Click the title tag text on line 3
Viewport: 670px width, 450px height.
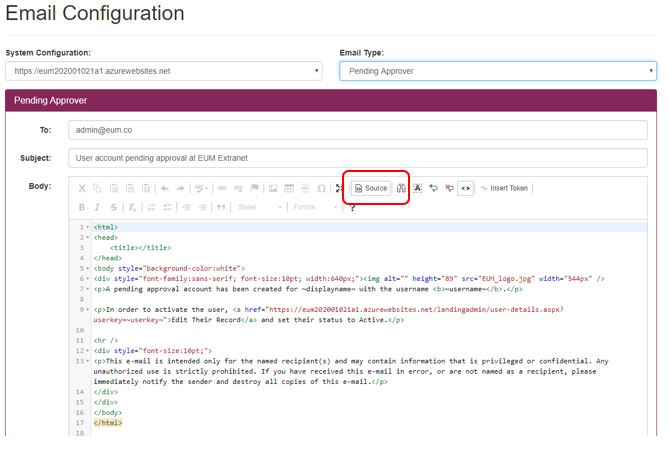coord(140,248)
